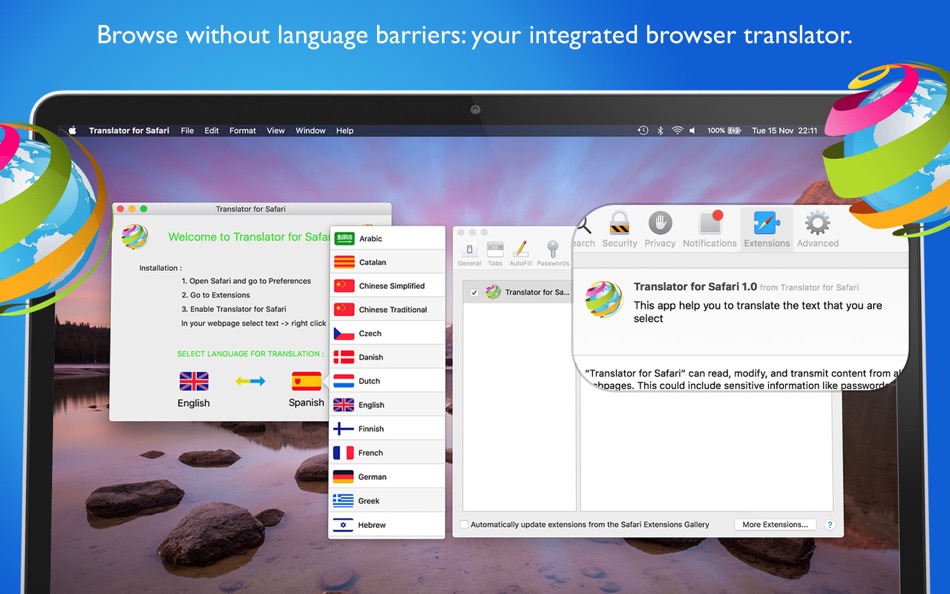Click the Wi-Fi menu bar icon
This screenshot has width=950, height=594.
677,130
